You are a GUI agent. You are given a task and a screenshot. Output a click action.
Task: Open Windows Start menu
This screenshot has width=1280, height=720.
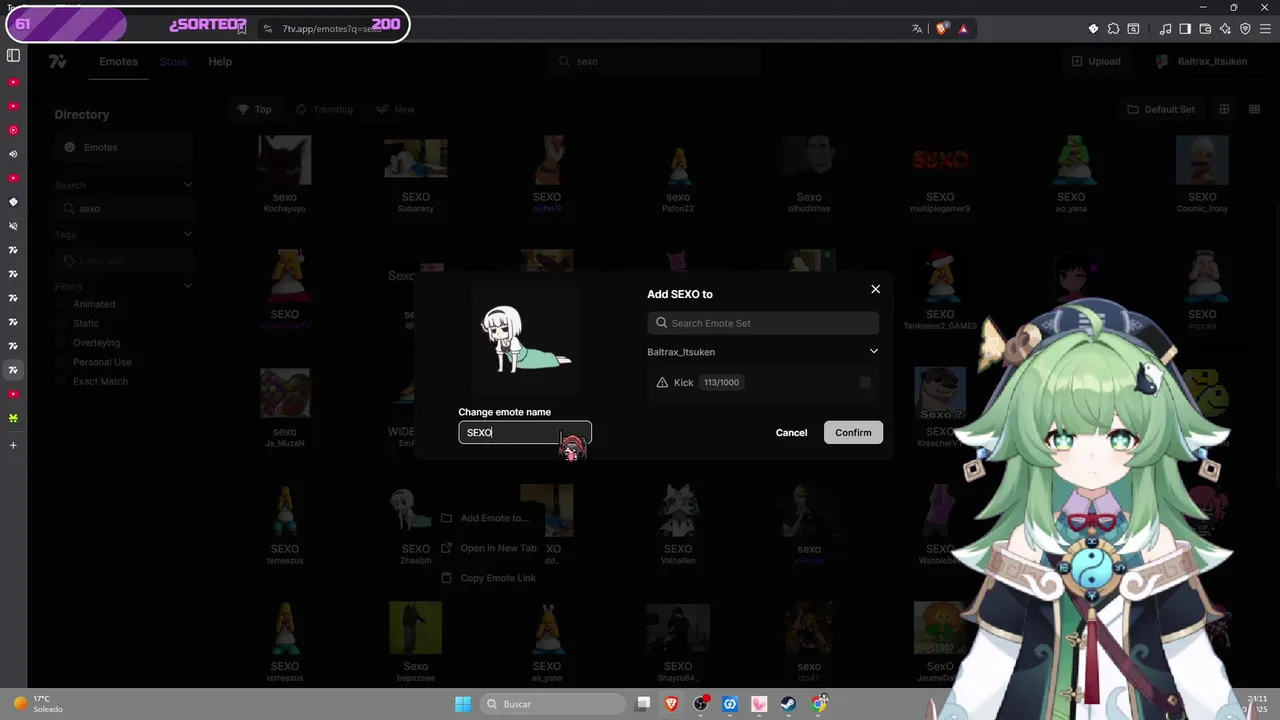463,704
